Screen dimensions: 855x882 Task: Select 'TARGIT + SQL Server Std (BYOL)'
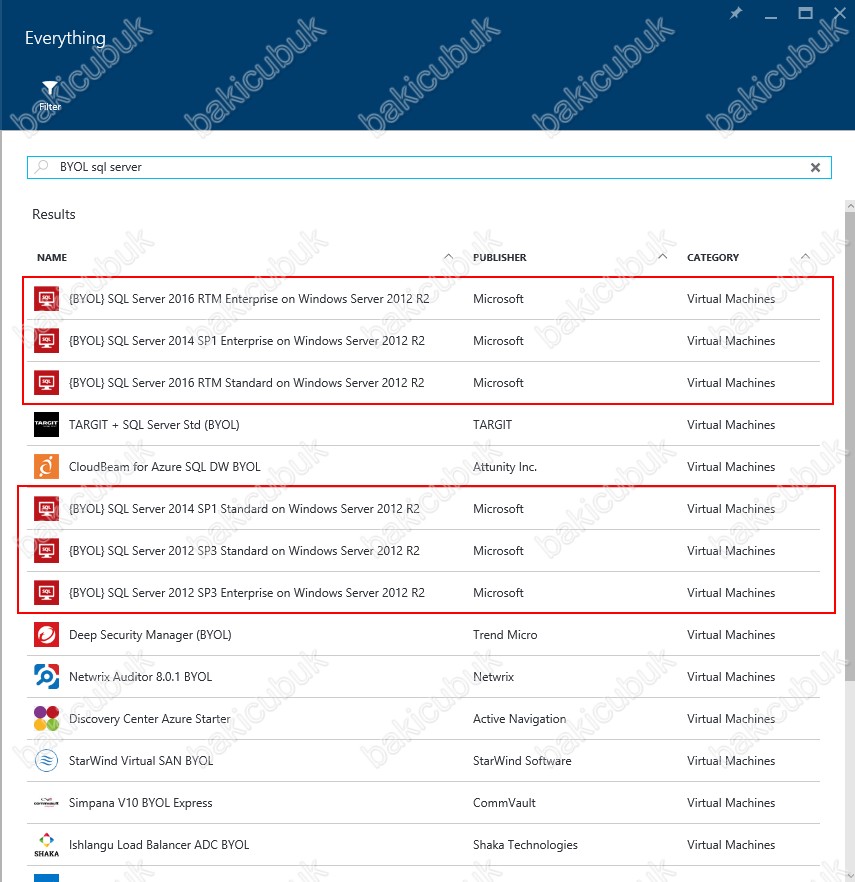154,425
